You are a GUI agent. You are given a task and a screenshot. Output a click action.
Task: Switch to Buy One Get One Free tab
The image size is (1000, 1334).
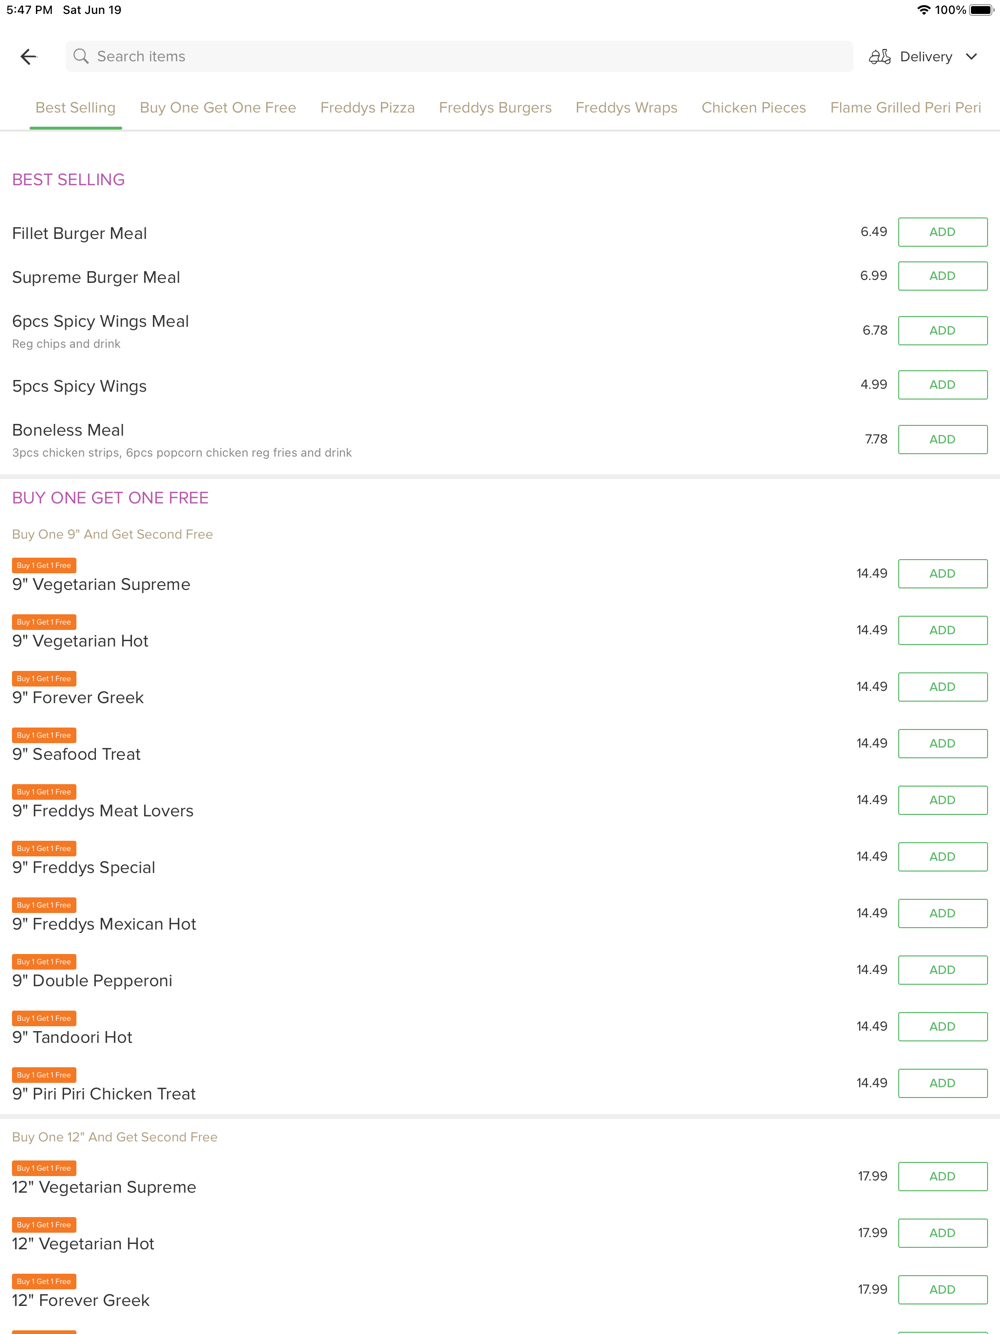(218, 108)
